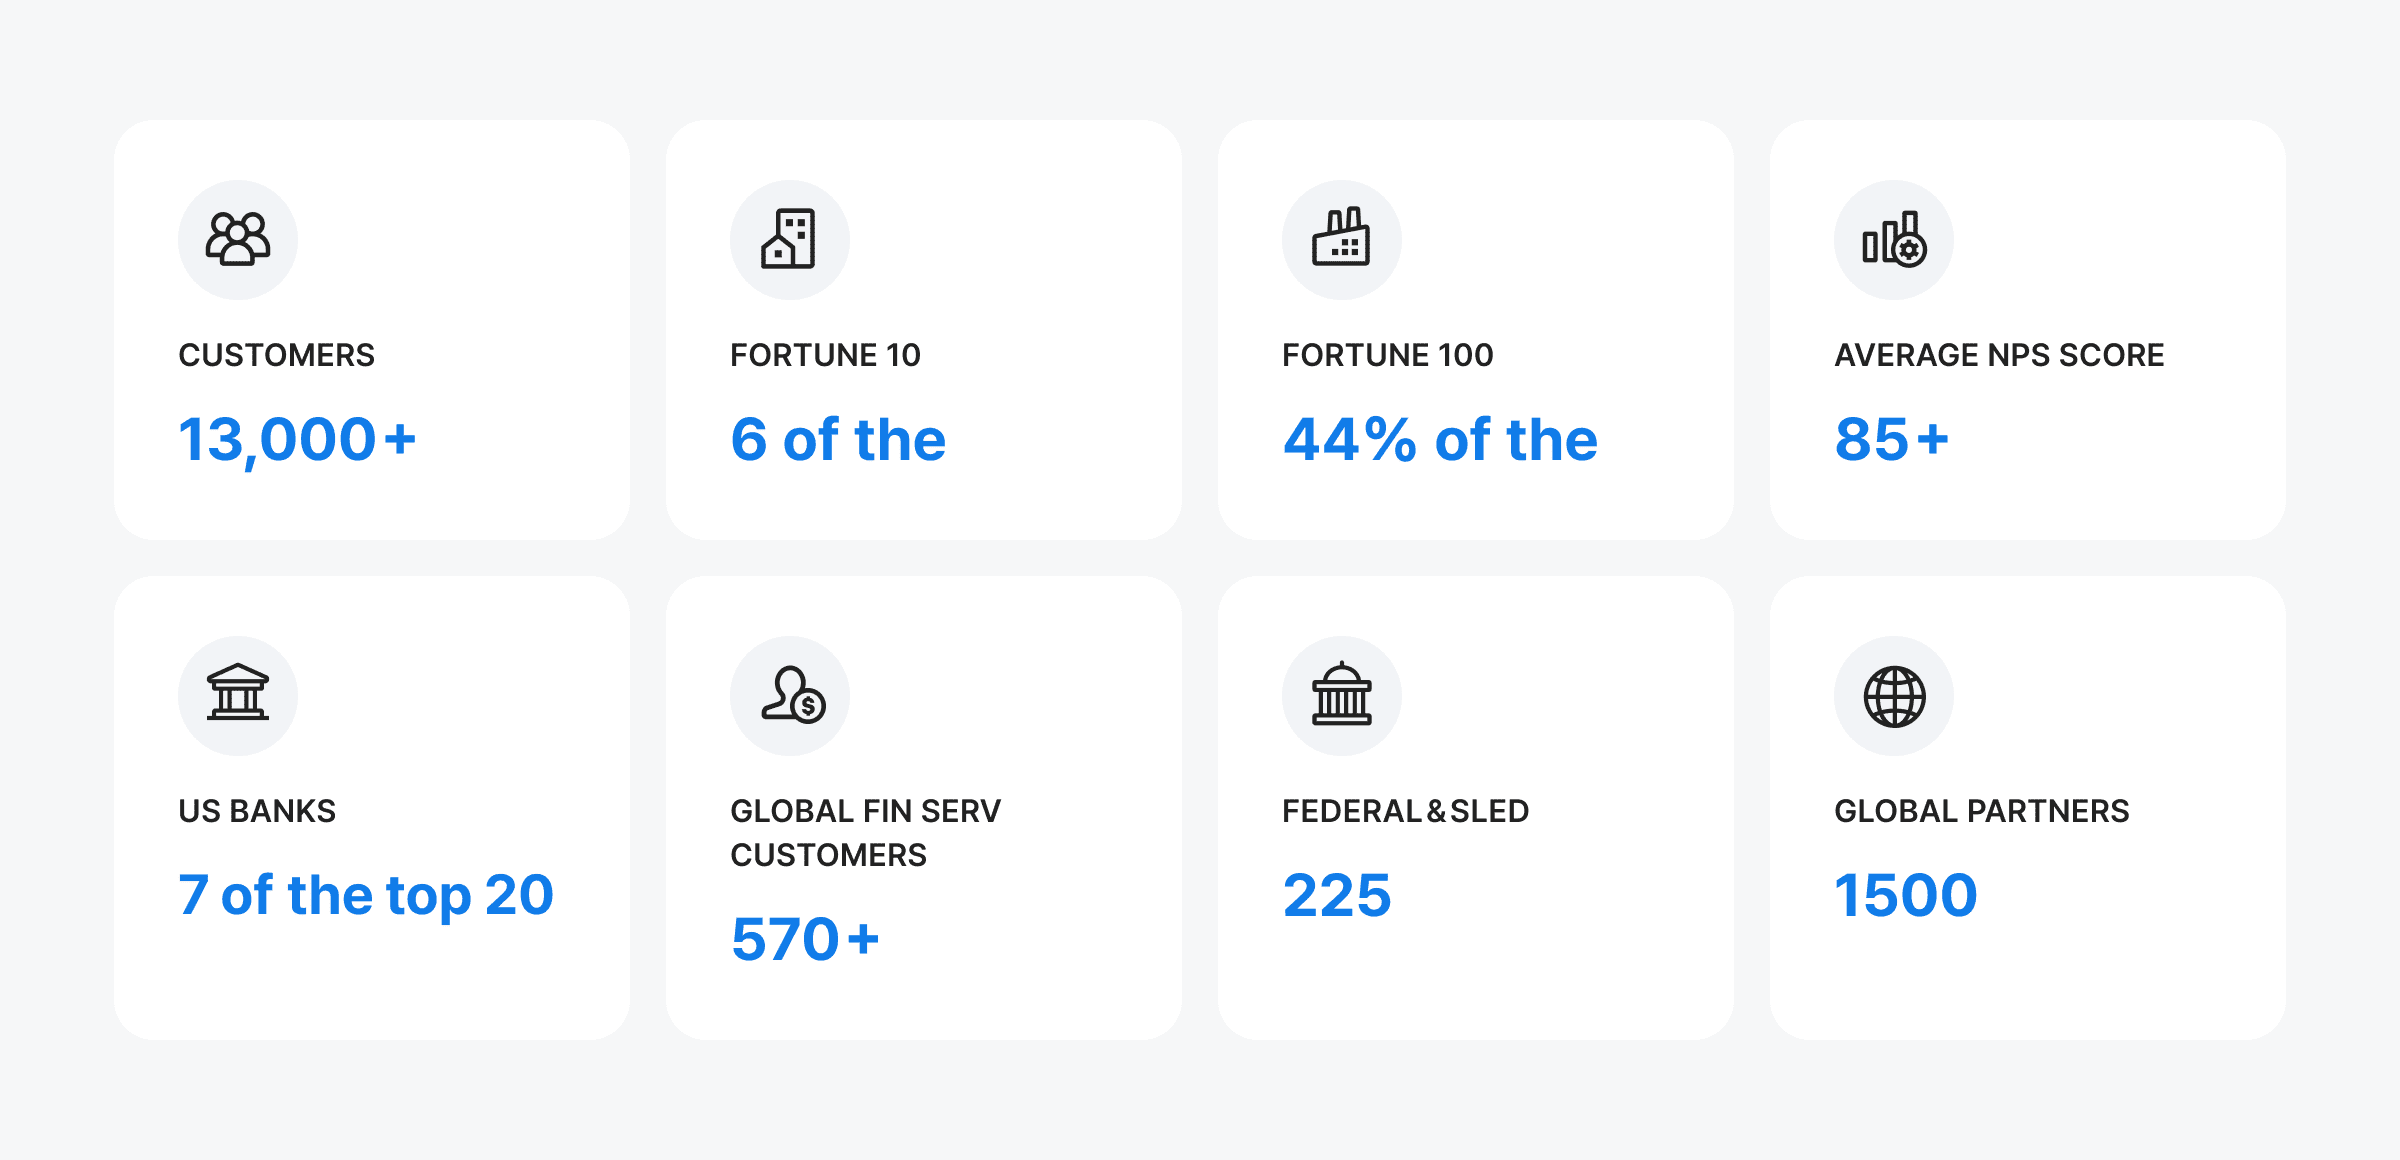Click the US Banks bank icon
The image size is (2400, 1160).
click(238, 695)
